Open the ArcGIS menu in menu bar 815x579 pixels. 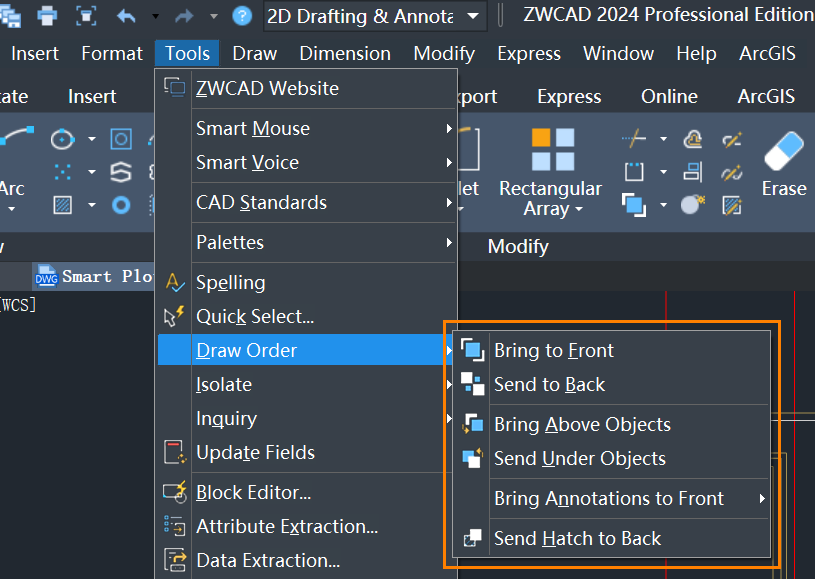coord(768,54)
